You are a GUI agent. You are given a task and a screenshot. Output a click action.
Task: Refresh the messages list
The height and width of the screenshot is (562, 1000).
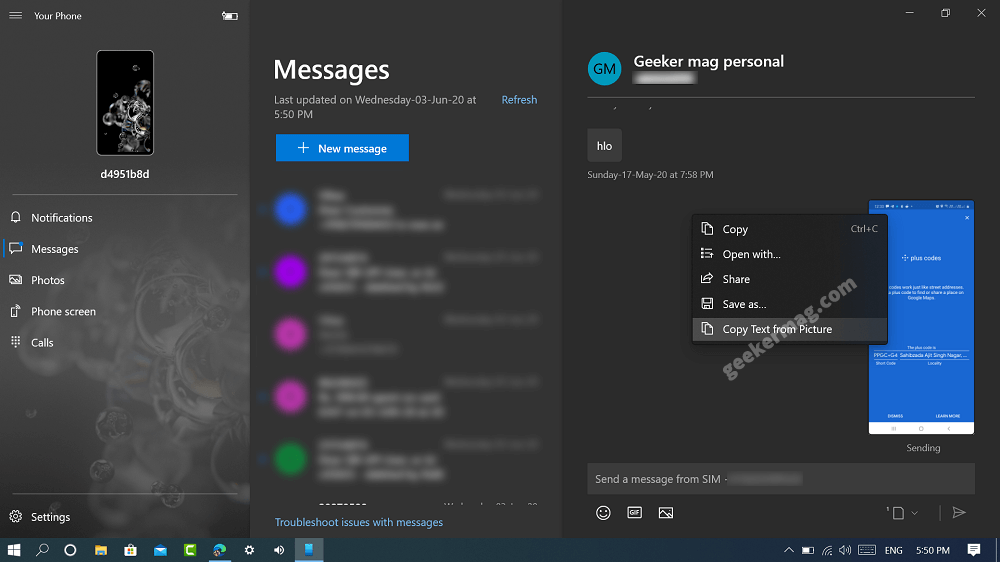[x=519, y=100]
